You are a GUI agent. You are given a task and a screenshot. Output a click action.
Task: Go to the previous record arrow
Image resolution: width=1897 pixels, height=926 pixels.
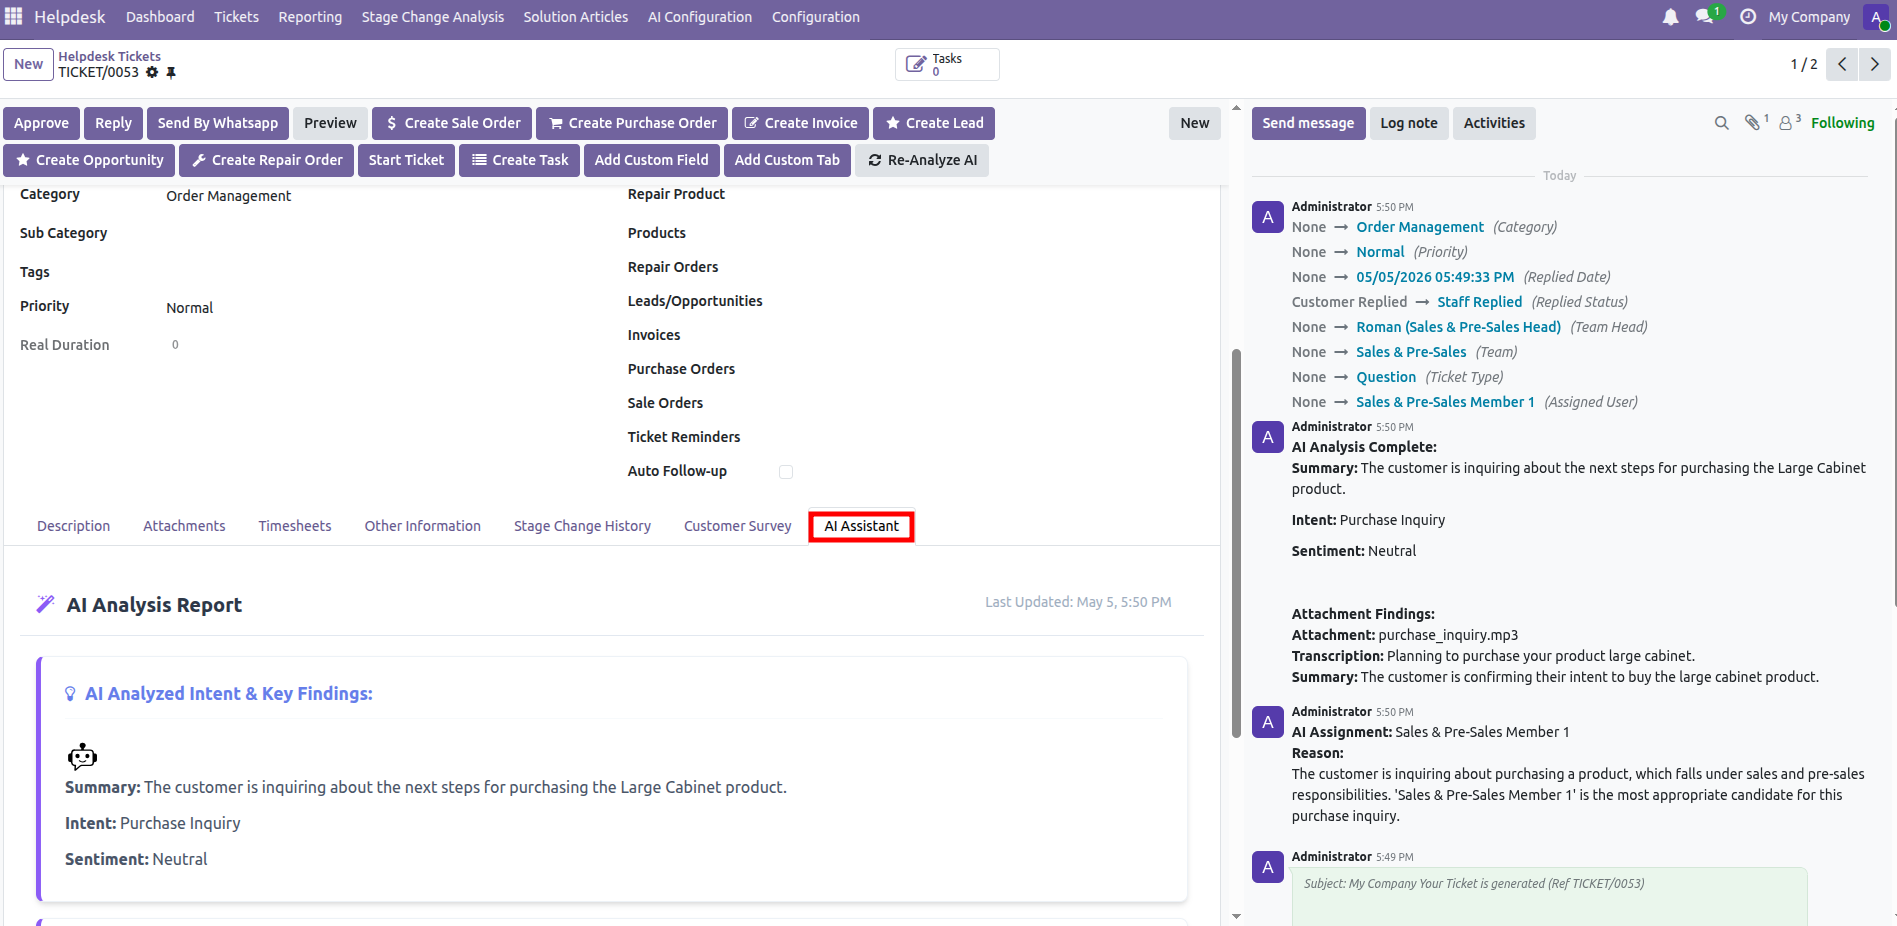1842,64
